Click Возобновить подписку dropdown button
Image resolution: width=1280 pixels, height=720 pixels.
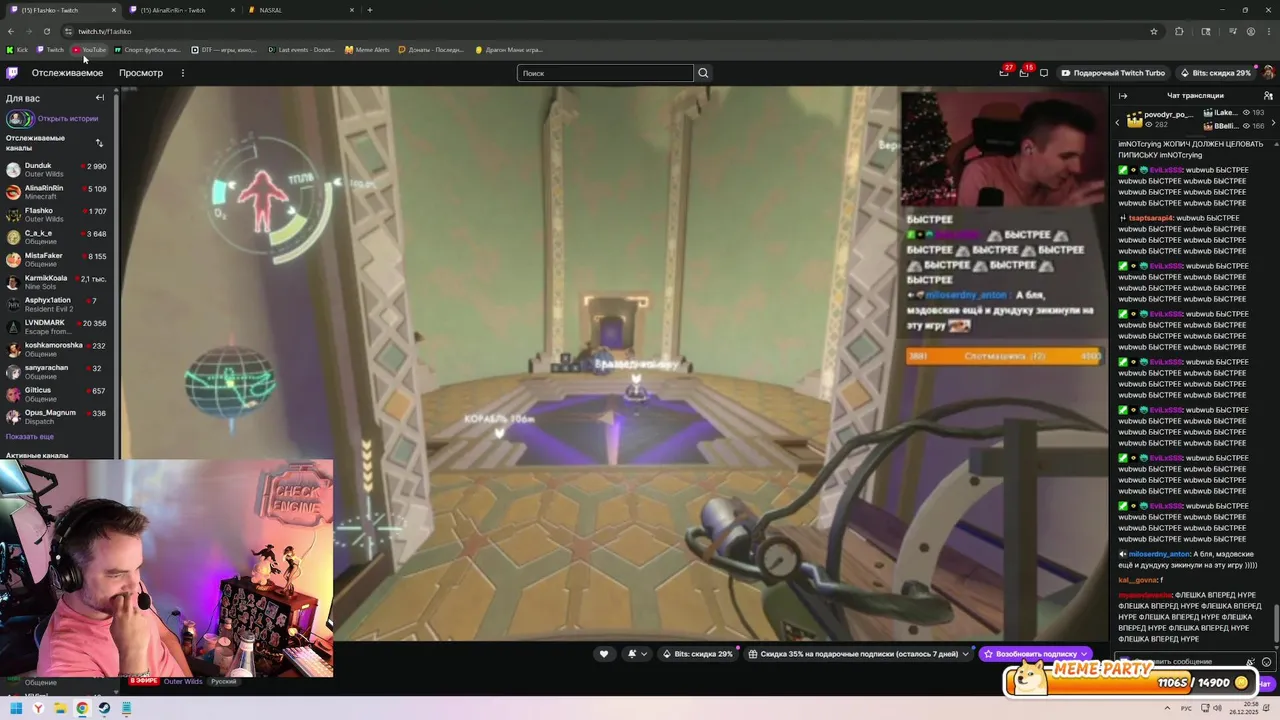1036,654
